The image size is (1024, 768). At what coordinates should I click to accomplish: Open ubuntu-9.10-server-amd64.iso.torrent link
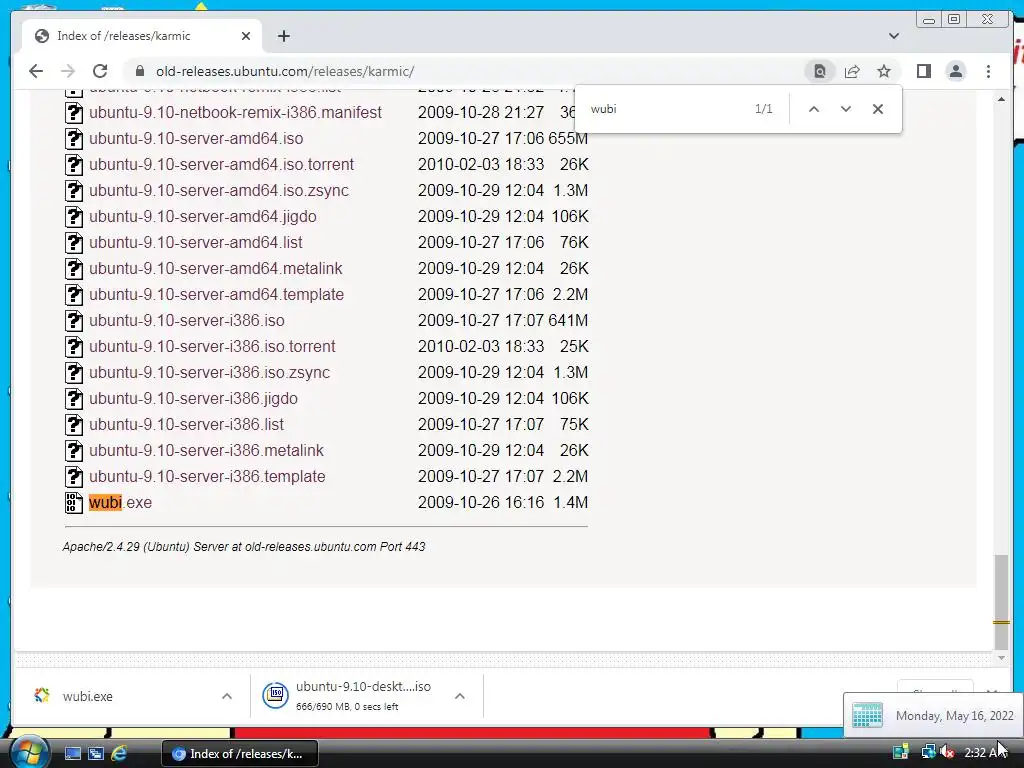(221, 165)
